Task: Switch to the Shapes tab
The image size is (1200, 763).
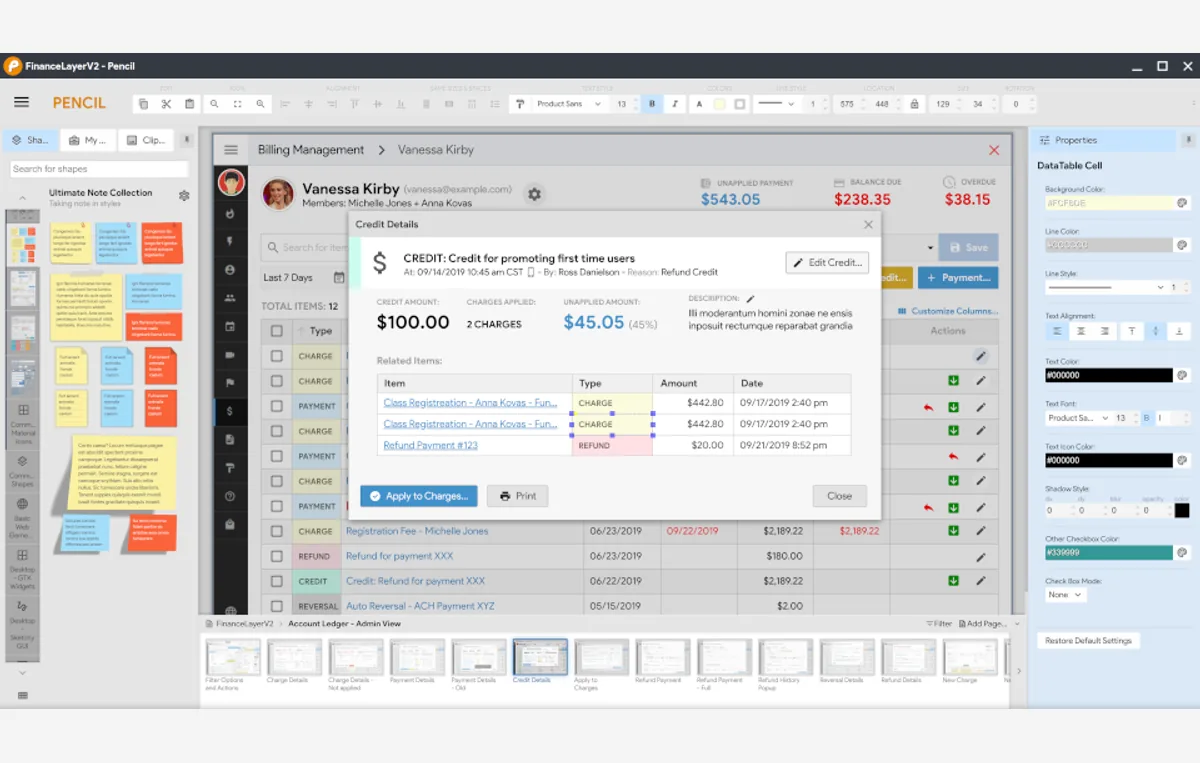Action: 30,141
